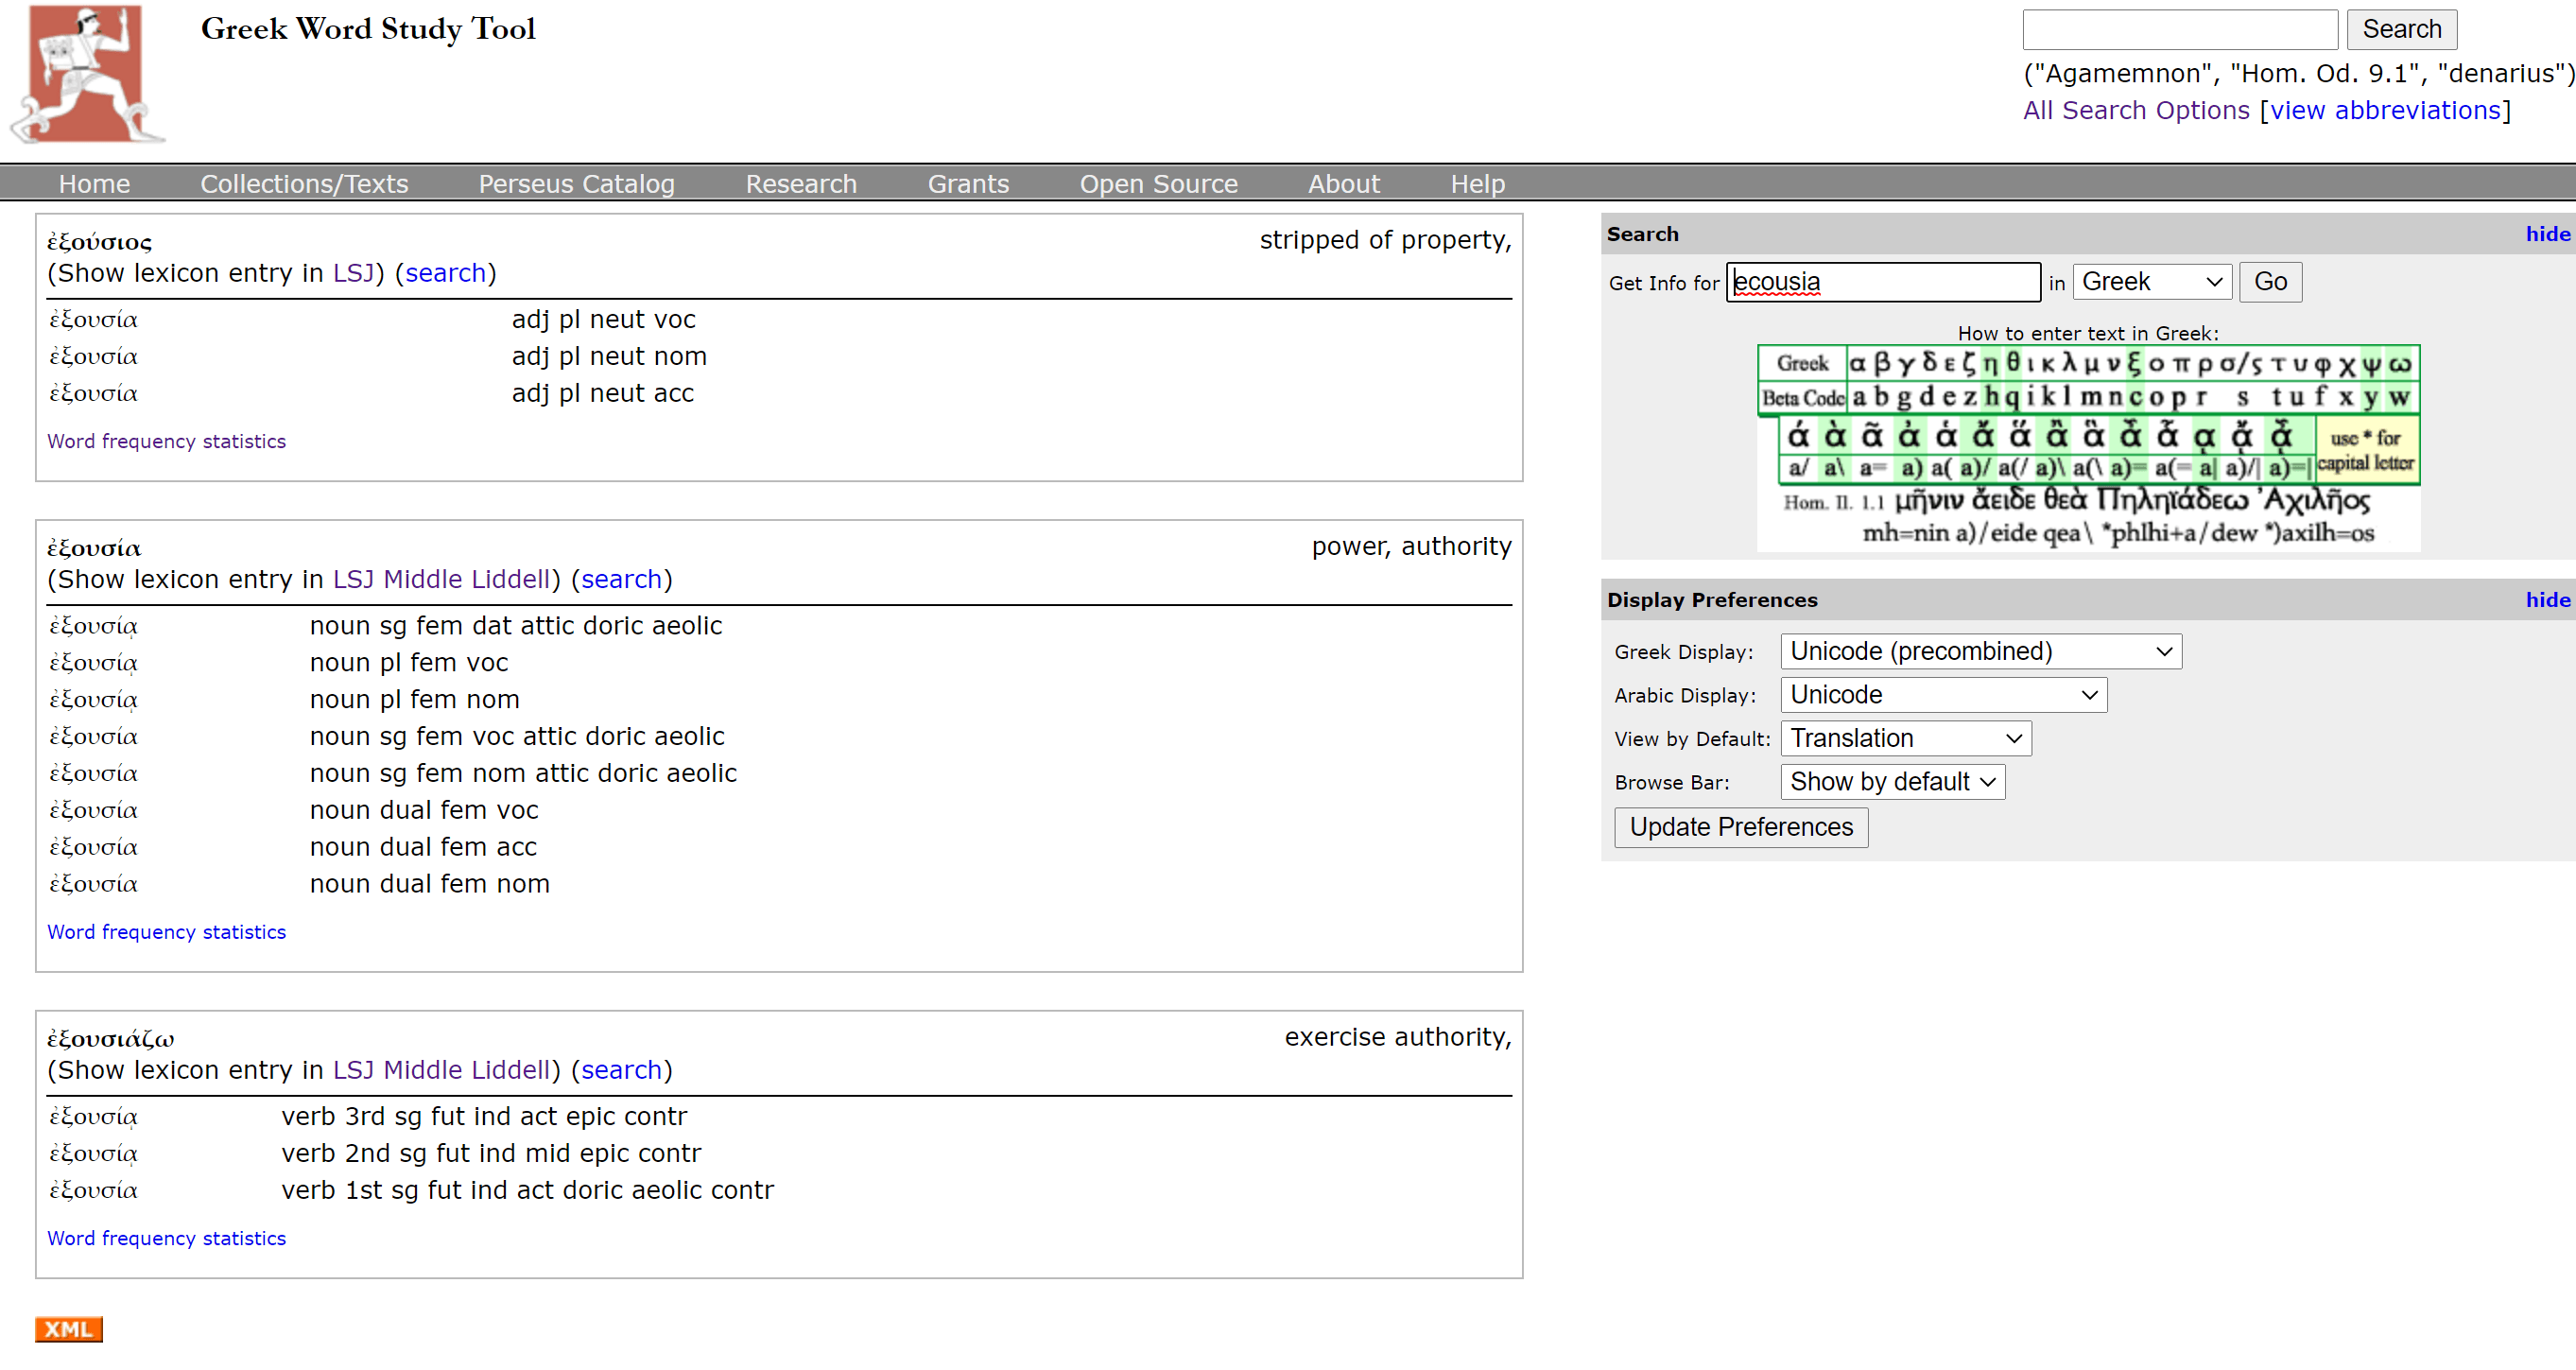The image size is (2576, 1370).
Task: Change the language dropdown set to Greek
Action: point(2151,282)
